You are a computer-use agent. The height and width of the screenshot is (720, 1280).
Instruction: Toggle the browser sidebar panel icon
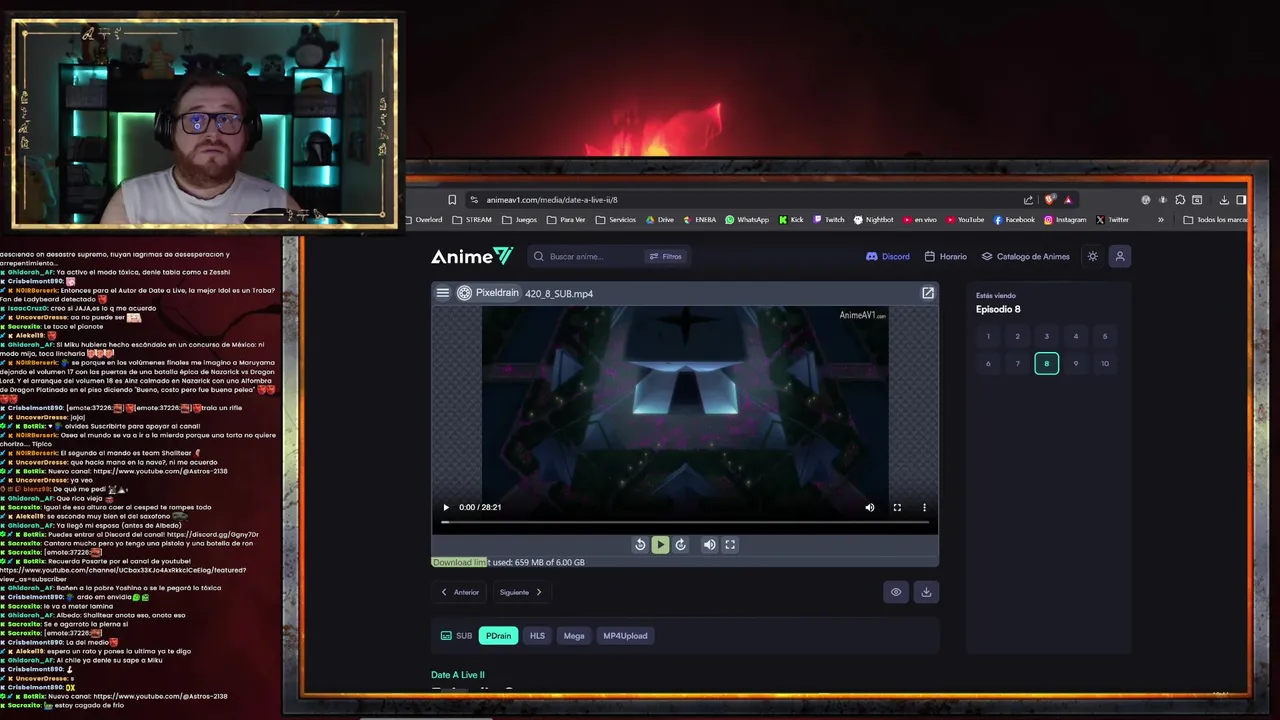pos(1241,199)
